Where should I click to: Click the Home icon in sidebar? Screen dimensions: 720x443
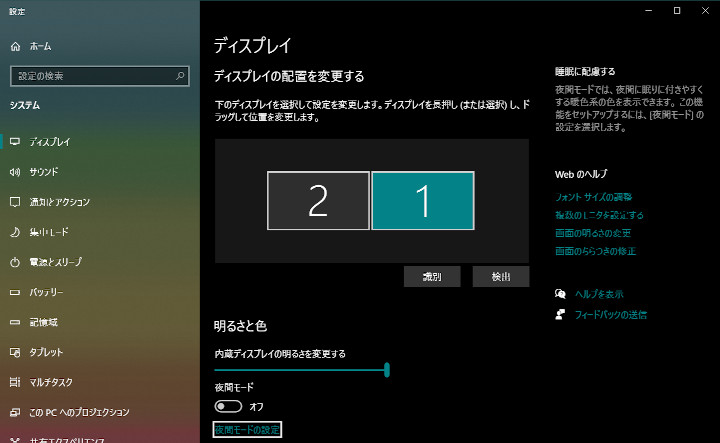tap(16, 46)
